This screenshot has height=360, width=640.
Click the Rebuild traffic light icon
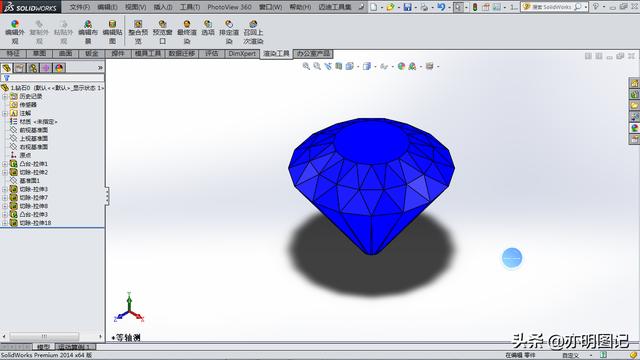coord(475,7)
